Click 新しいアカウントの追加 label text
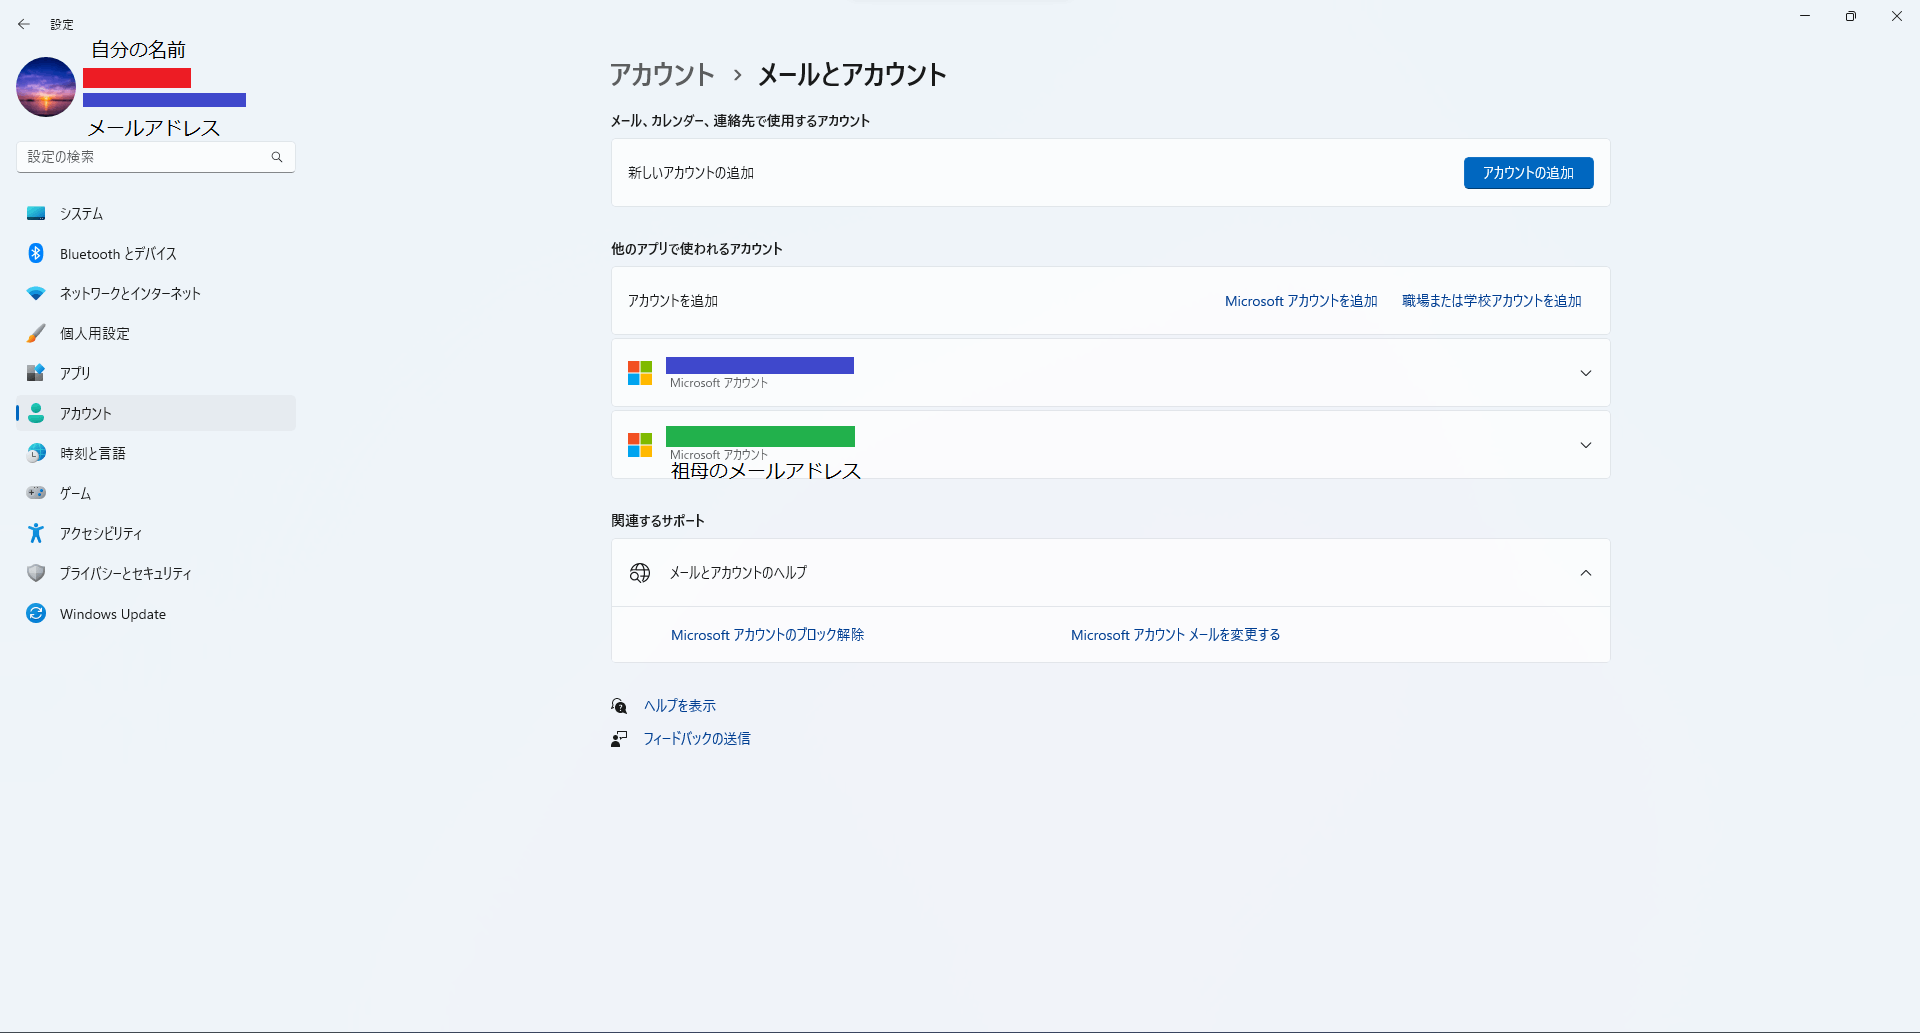The width and height of the screenshot is (1920, 1033). [x=691, y=173]
